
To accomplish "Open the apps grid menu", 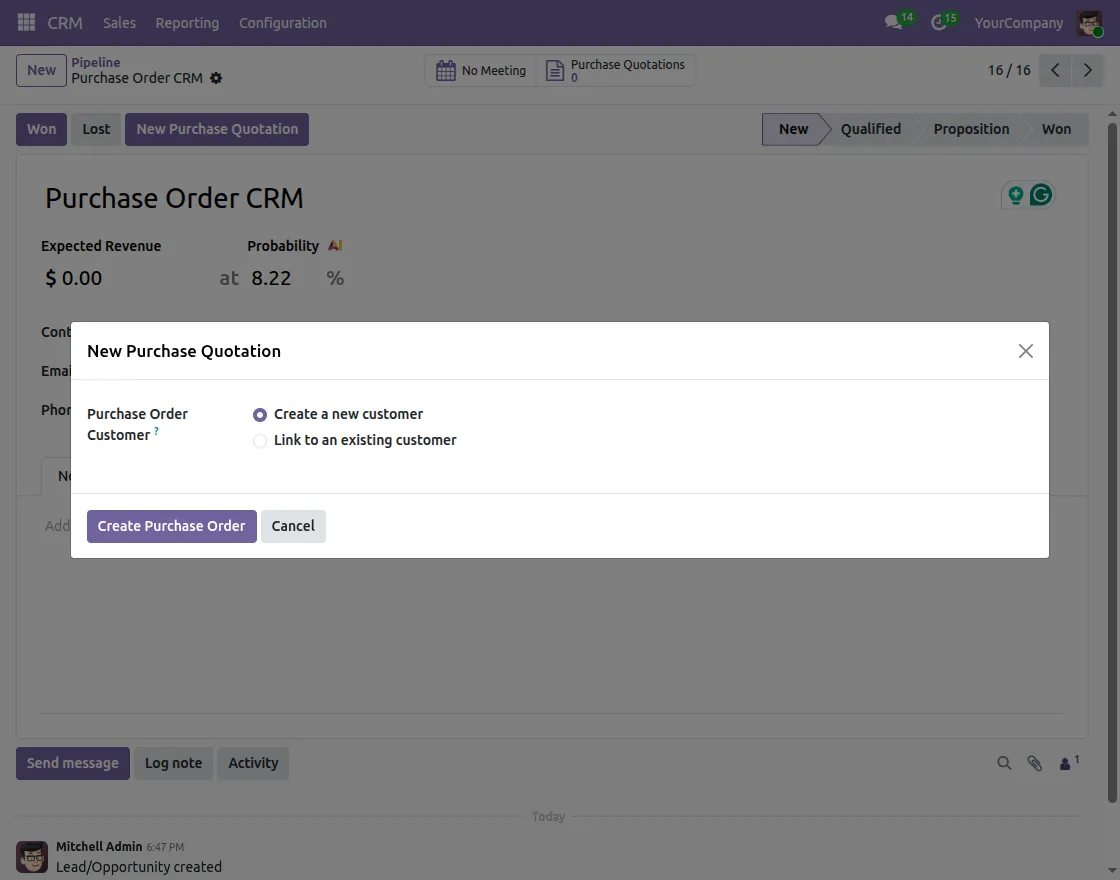I will pyautogui.click(x=25, y=22).
